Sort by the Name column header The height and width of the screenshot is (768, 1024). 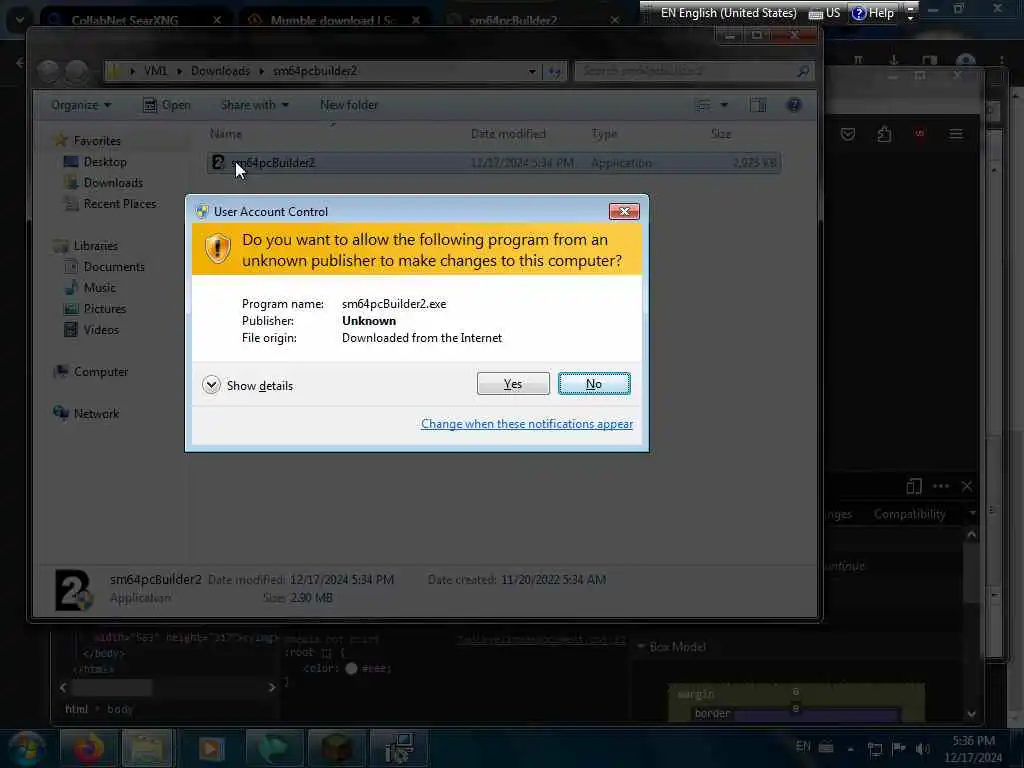(226, 134)
